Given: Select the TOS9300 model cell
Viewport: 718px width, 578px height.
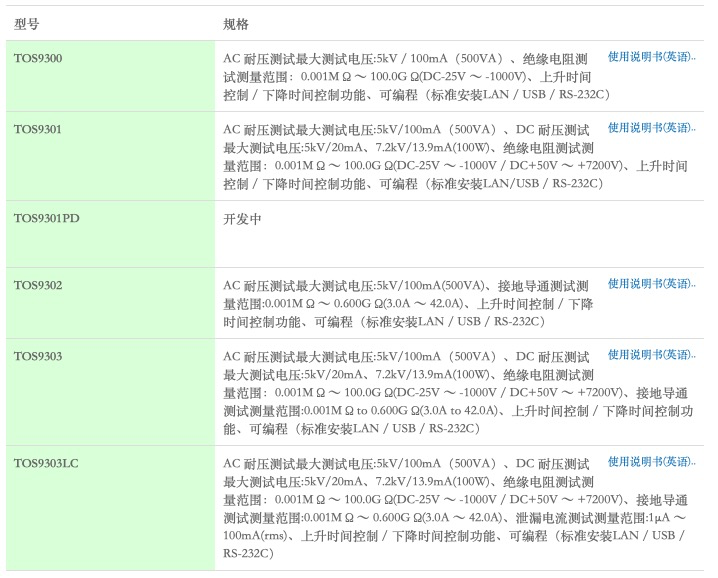Looking at the screenshot, I should [x=110, y=76].
